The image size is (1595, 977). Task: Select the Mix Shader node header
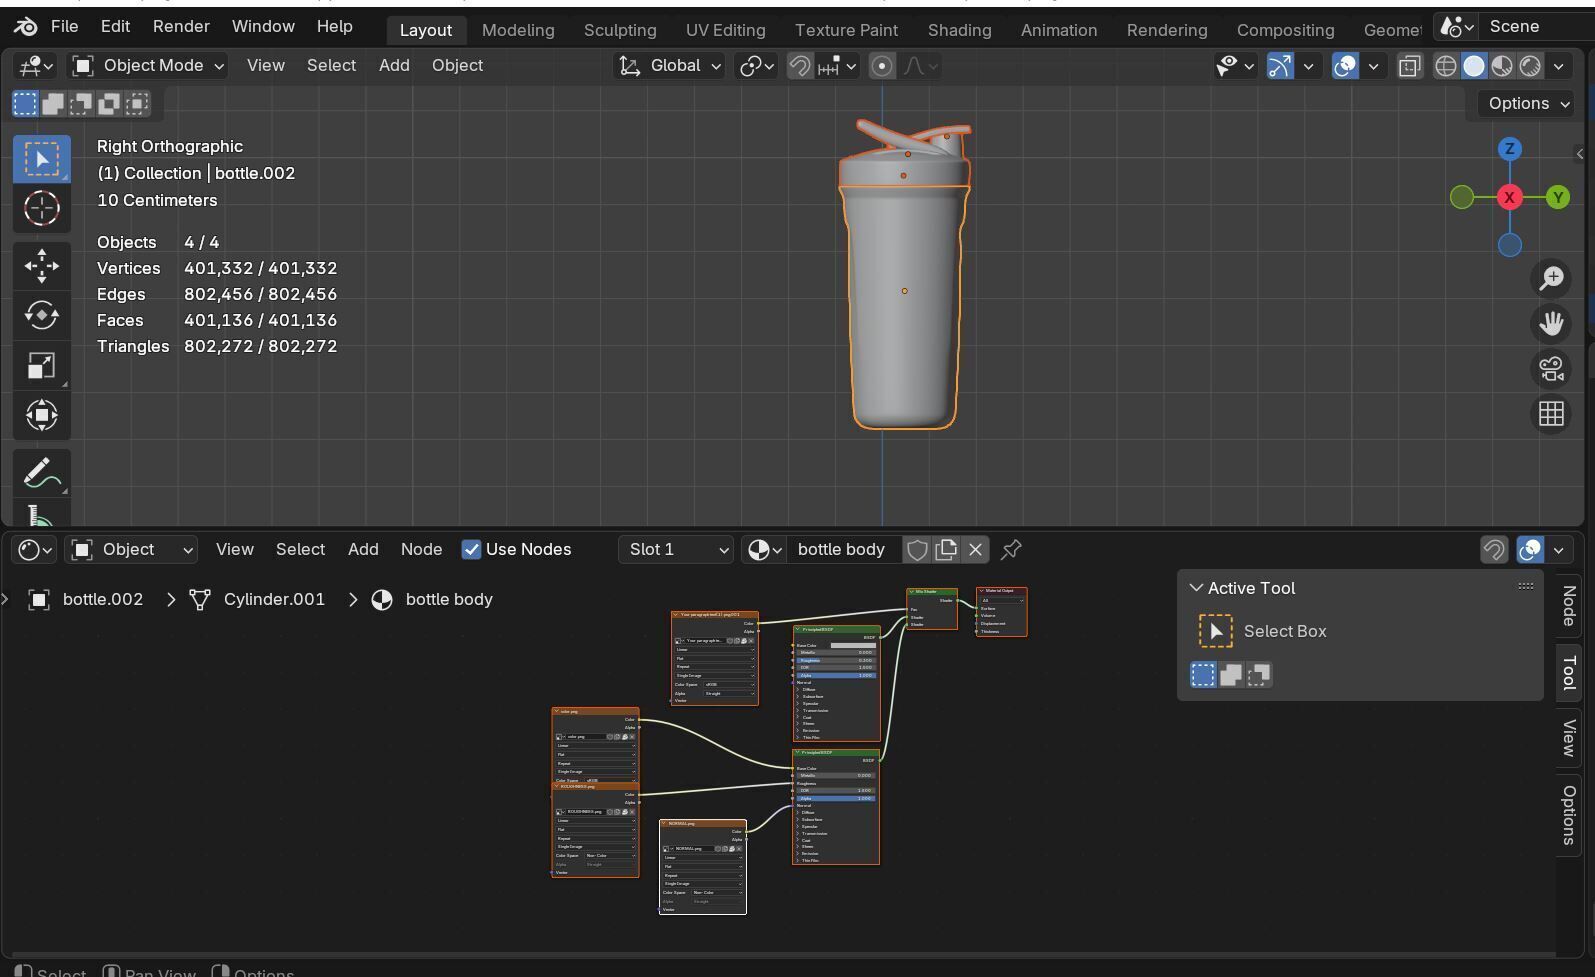931,591
